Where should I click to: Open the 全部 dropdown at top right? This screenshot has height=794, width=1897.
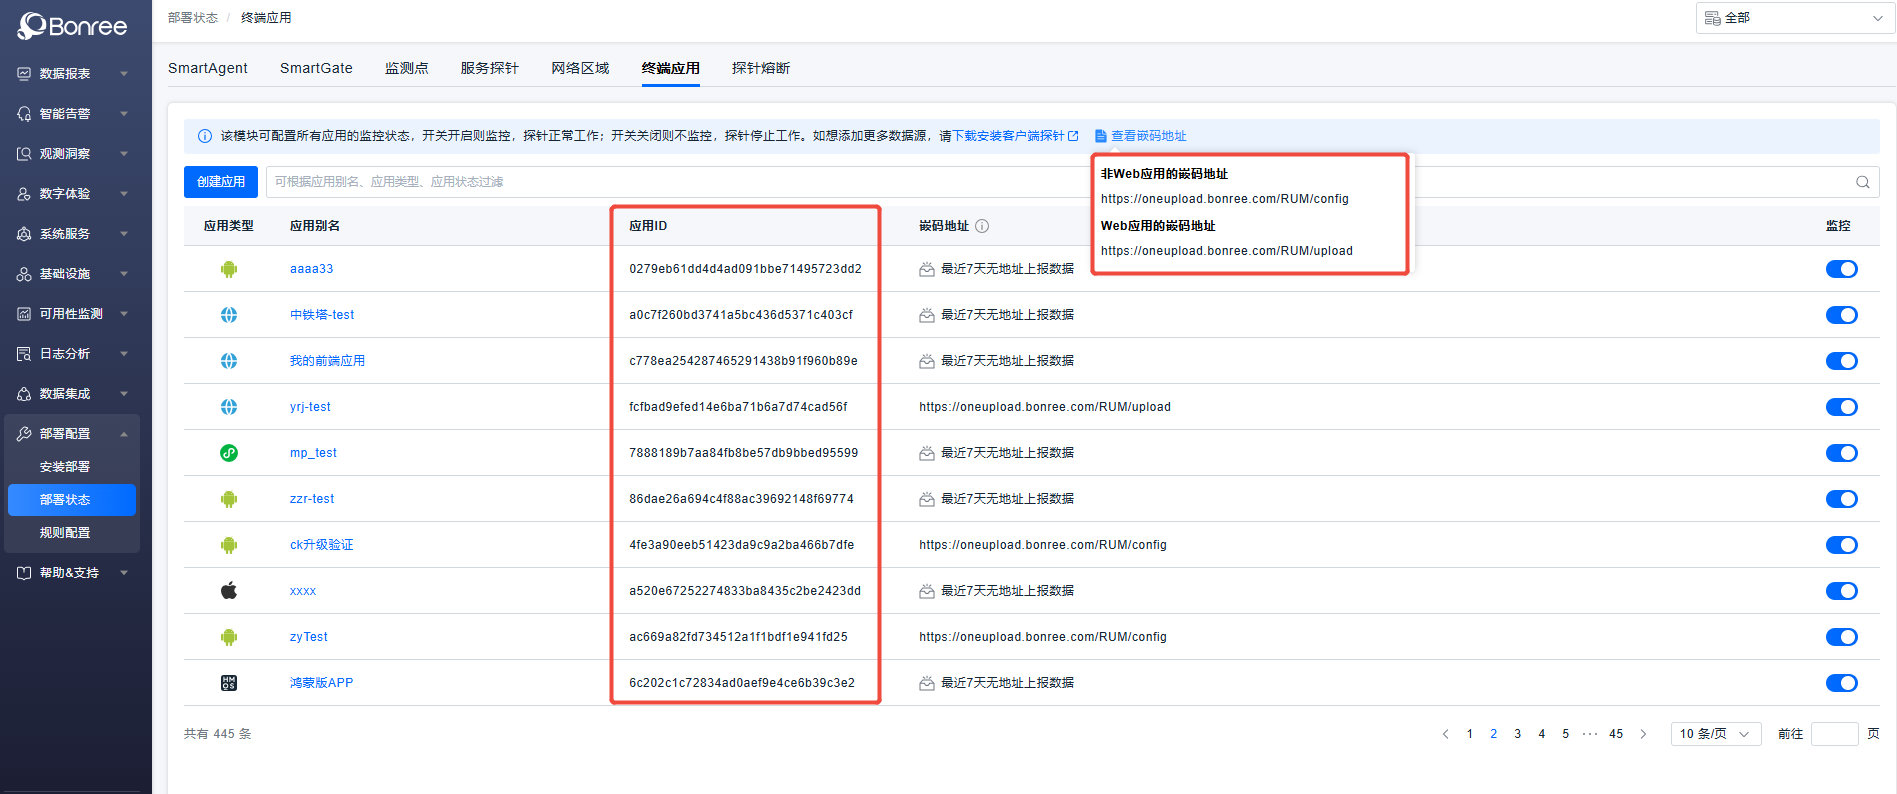coord(1794,18)
